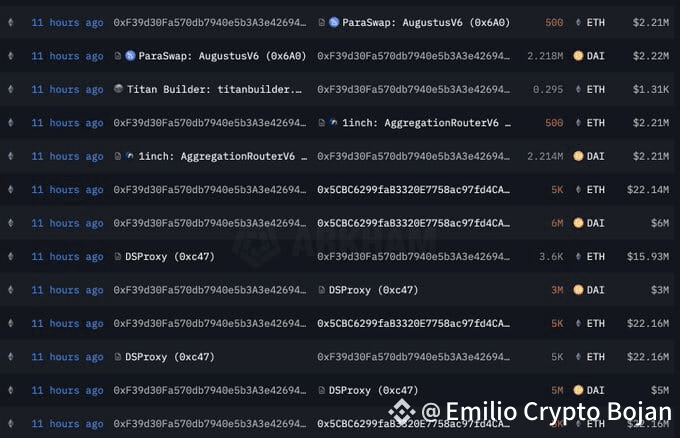Open ParaSwap: AugustusV6 recipient in first row

(x=426, y=22)
